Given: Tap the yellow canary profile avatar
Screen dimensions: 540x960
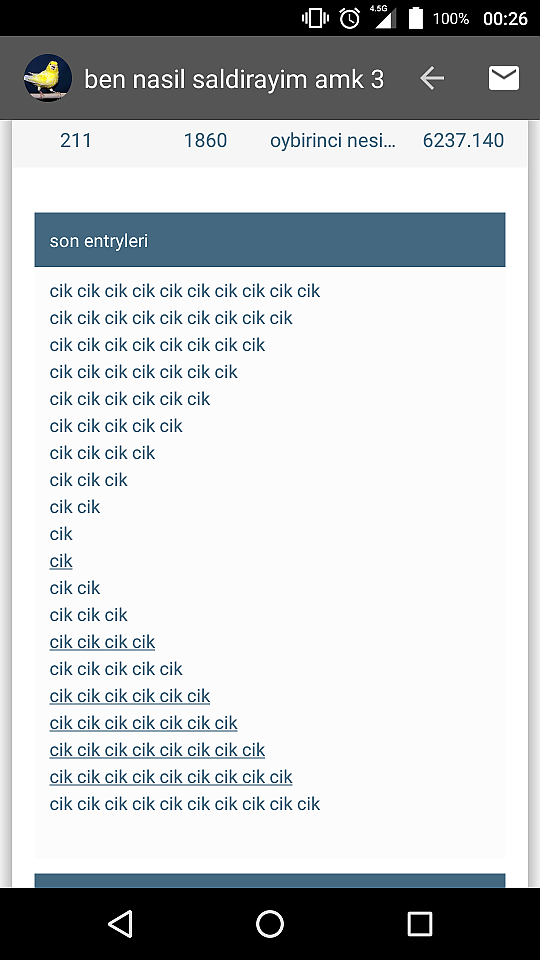Looking at the screenshot, I should point(48,78).
